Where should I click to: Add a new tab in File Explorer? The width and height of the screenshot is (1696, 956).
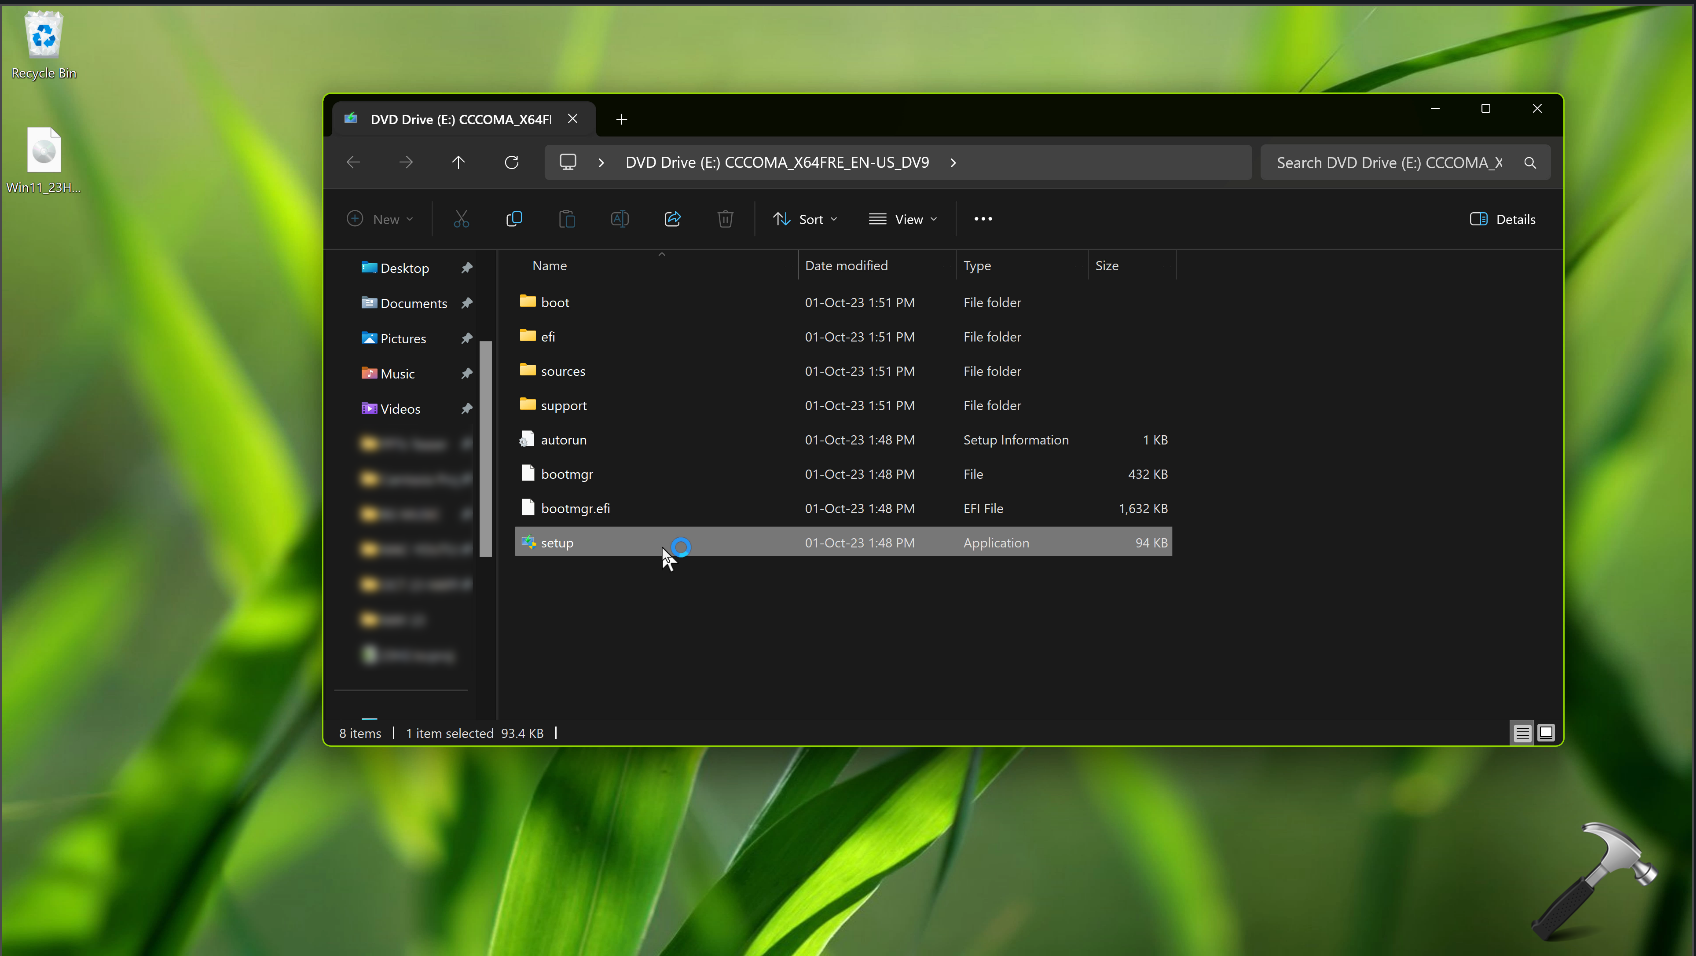point(621,119)
